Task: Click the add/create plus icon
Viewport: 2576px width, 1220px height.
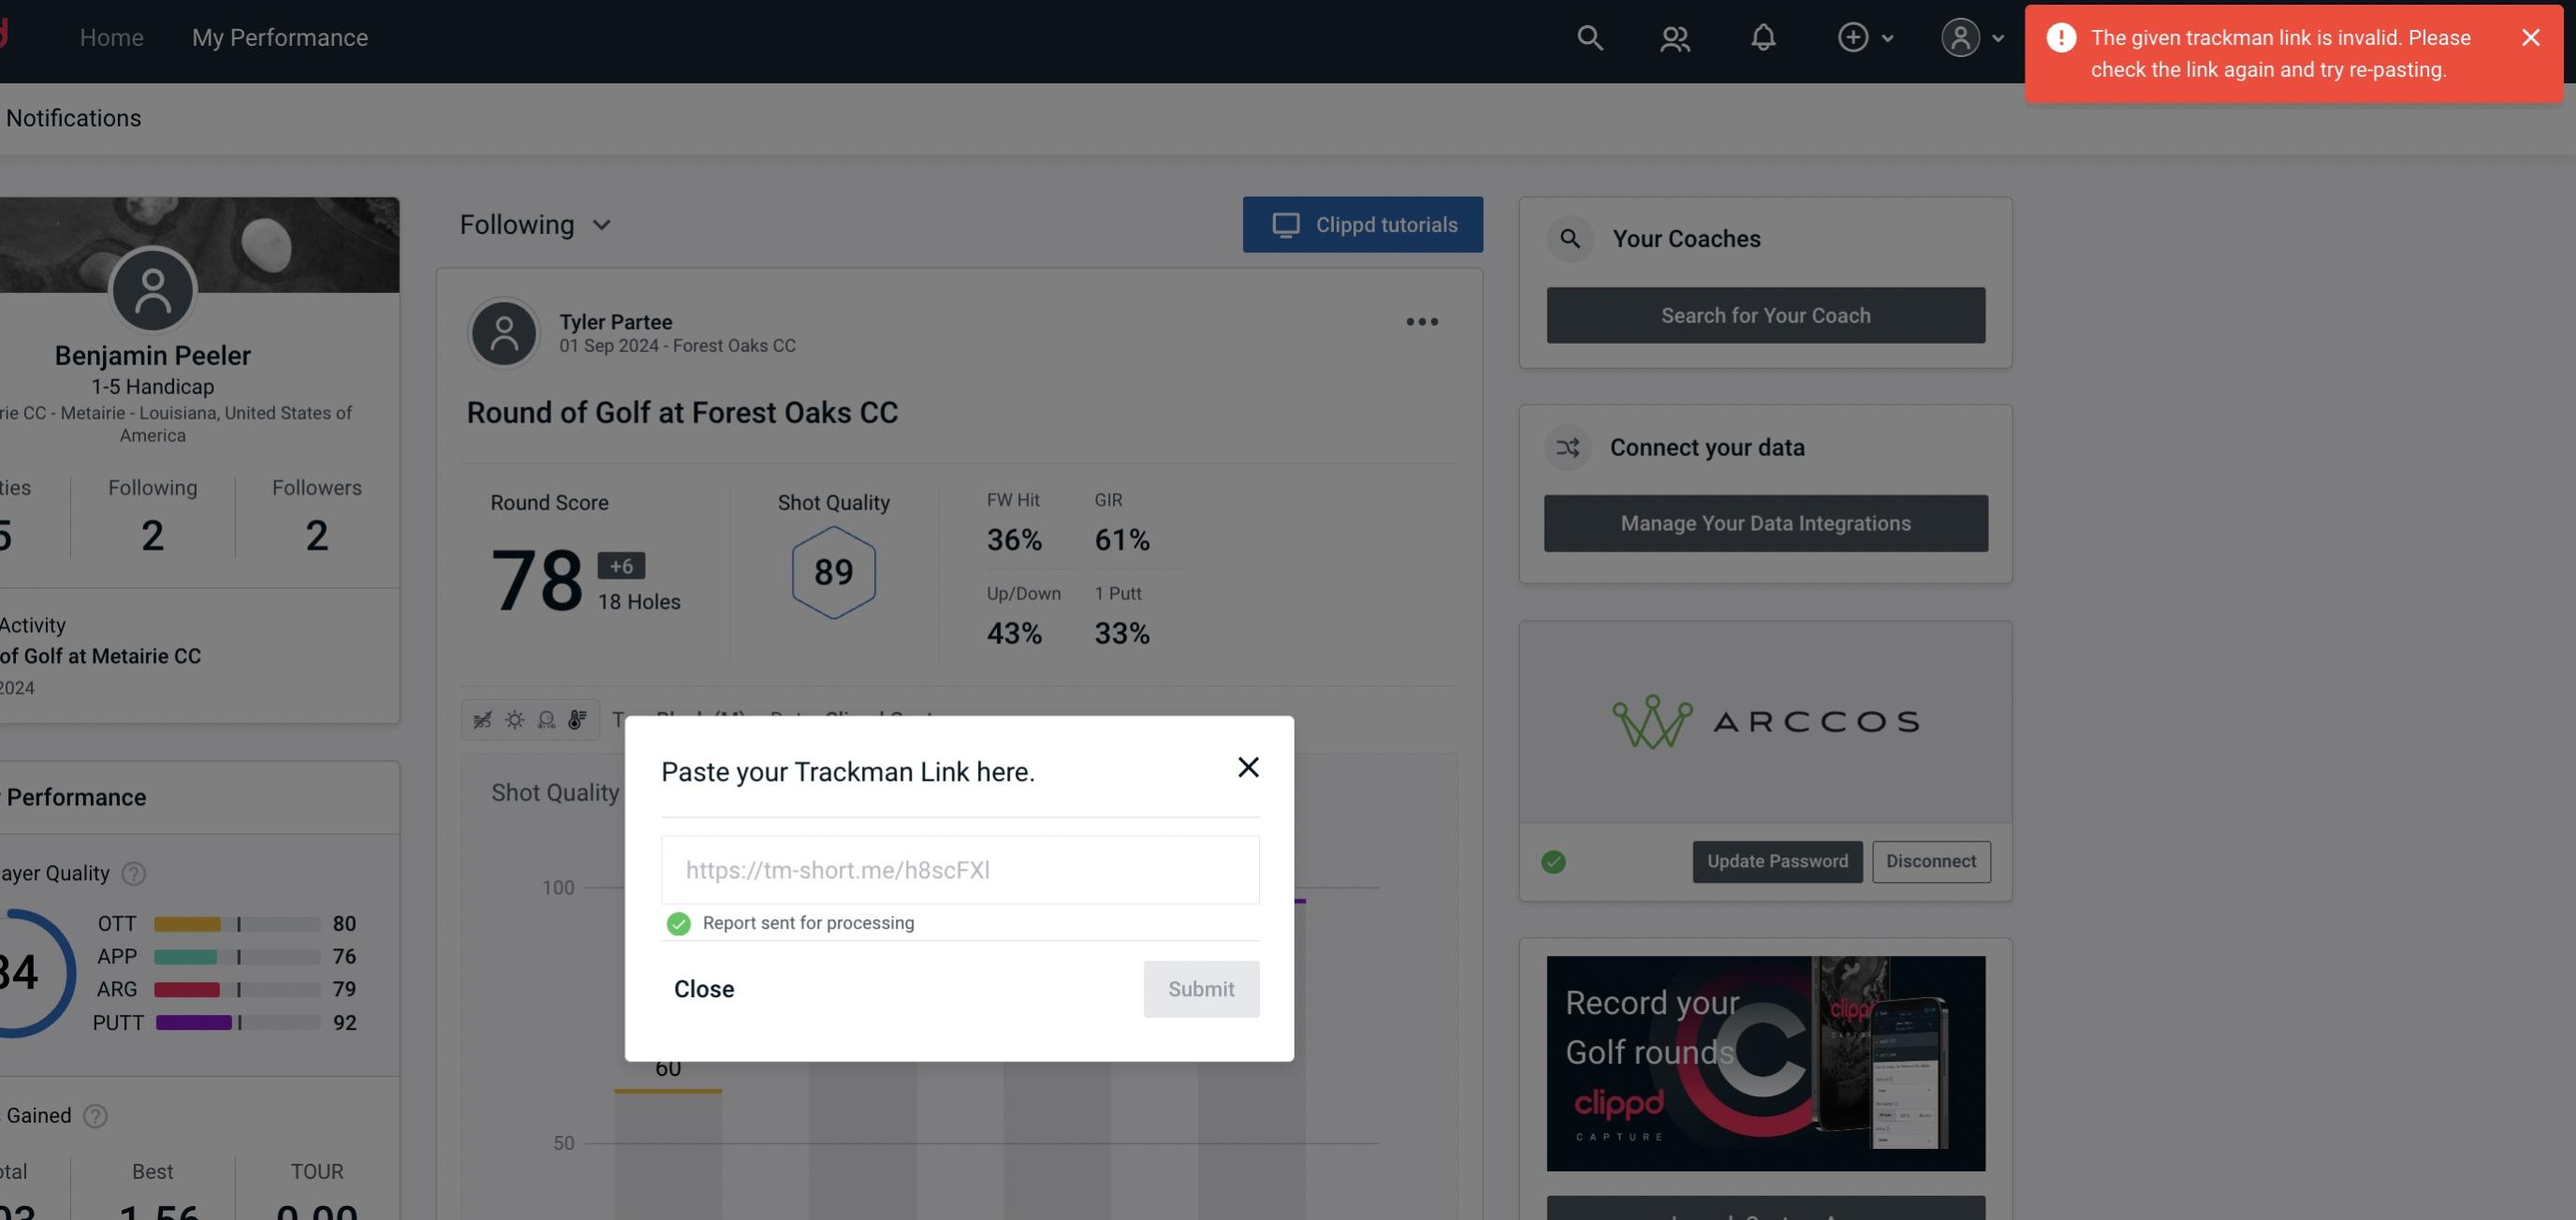Action: tap(1851, 35)
